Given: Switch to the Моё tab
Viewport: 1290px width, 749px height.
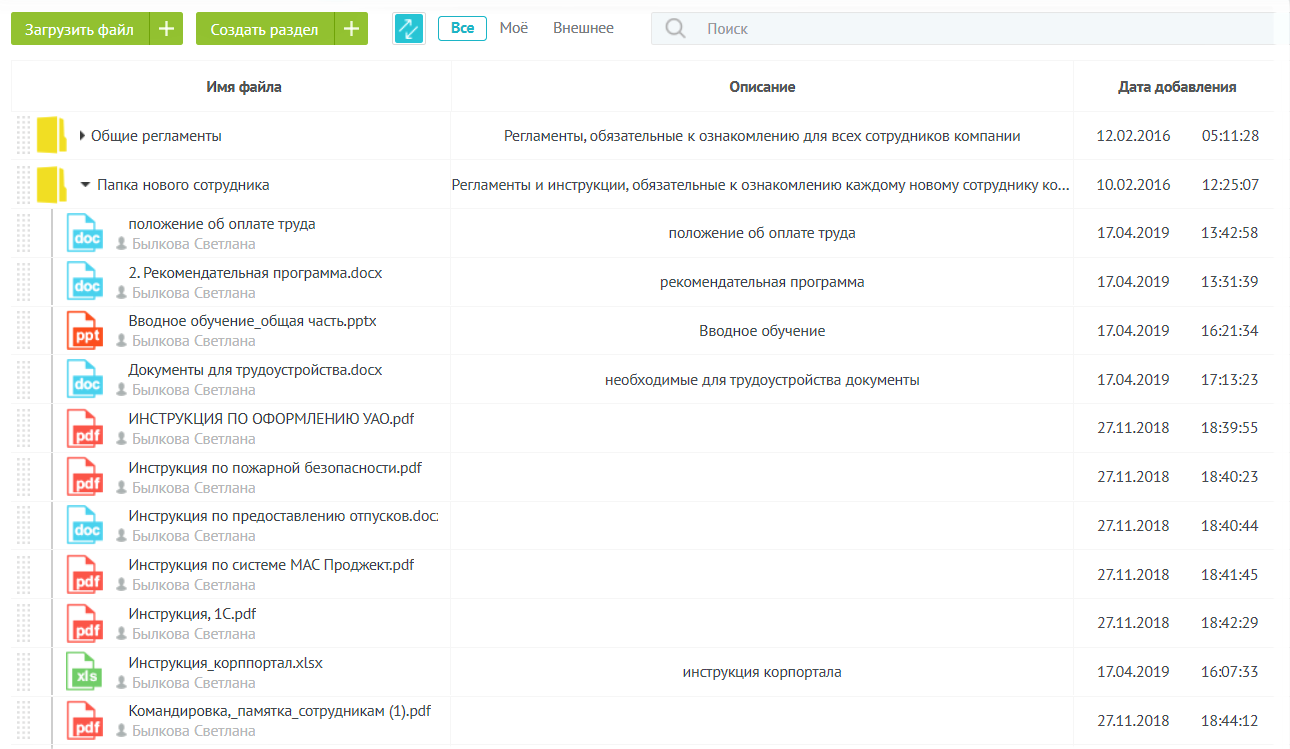Looking at the screenshot, I should pyautogui.click(x=513, y=27).
